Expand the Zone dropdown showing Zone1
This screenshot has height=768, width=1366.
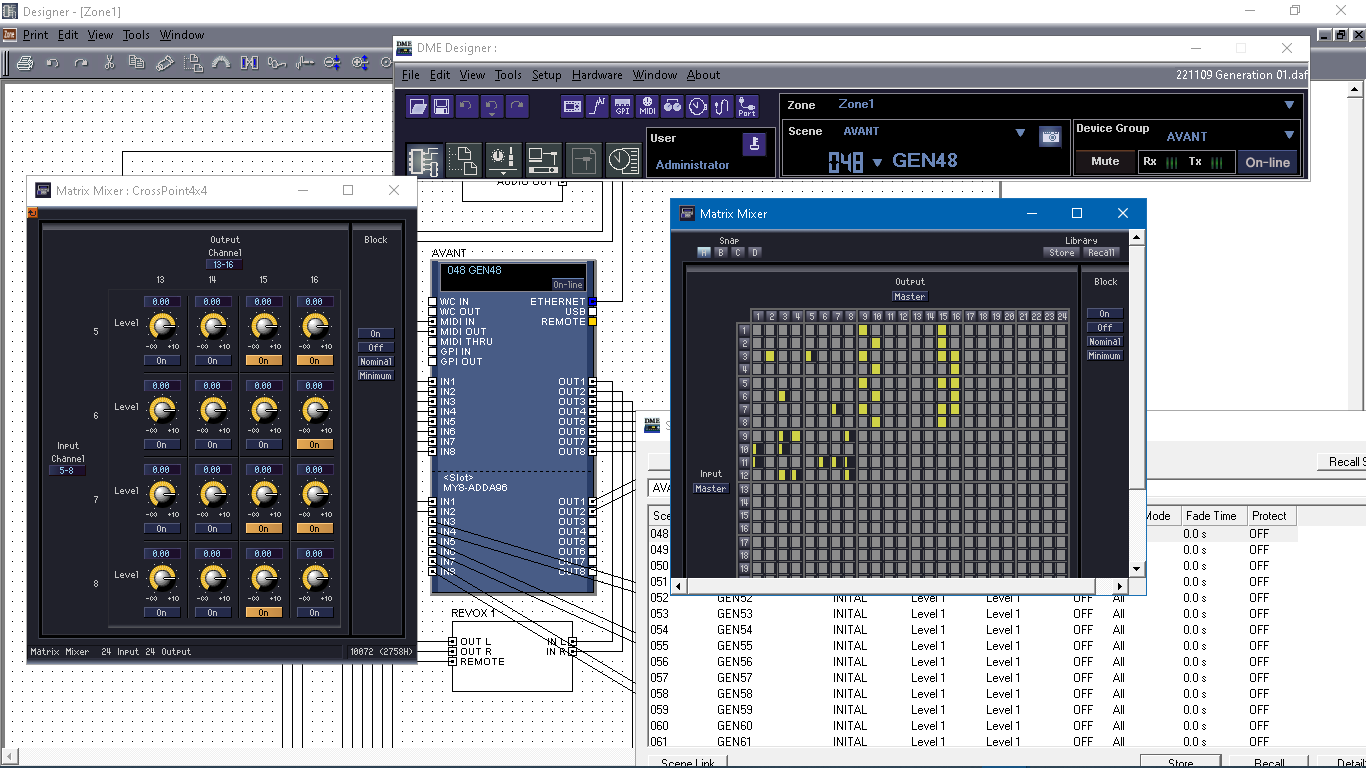click(1289, 105)
